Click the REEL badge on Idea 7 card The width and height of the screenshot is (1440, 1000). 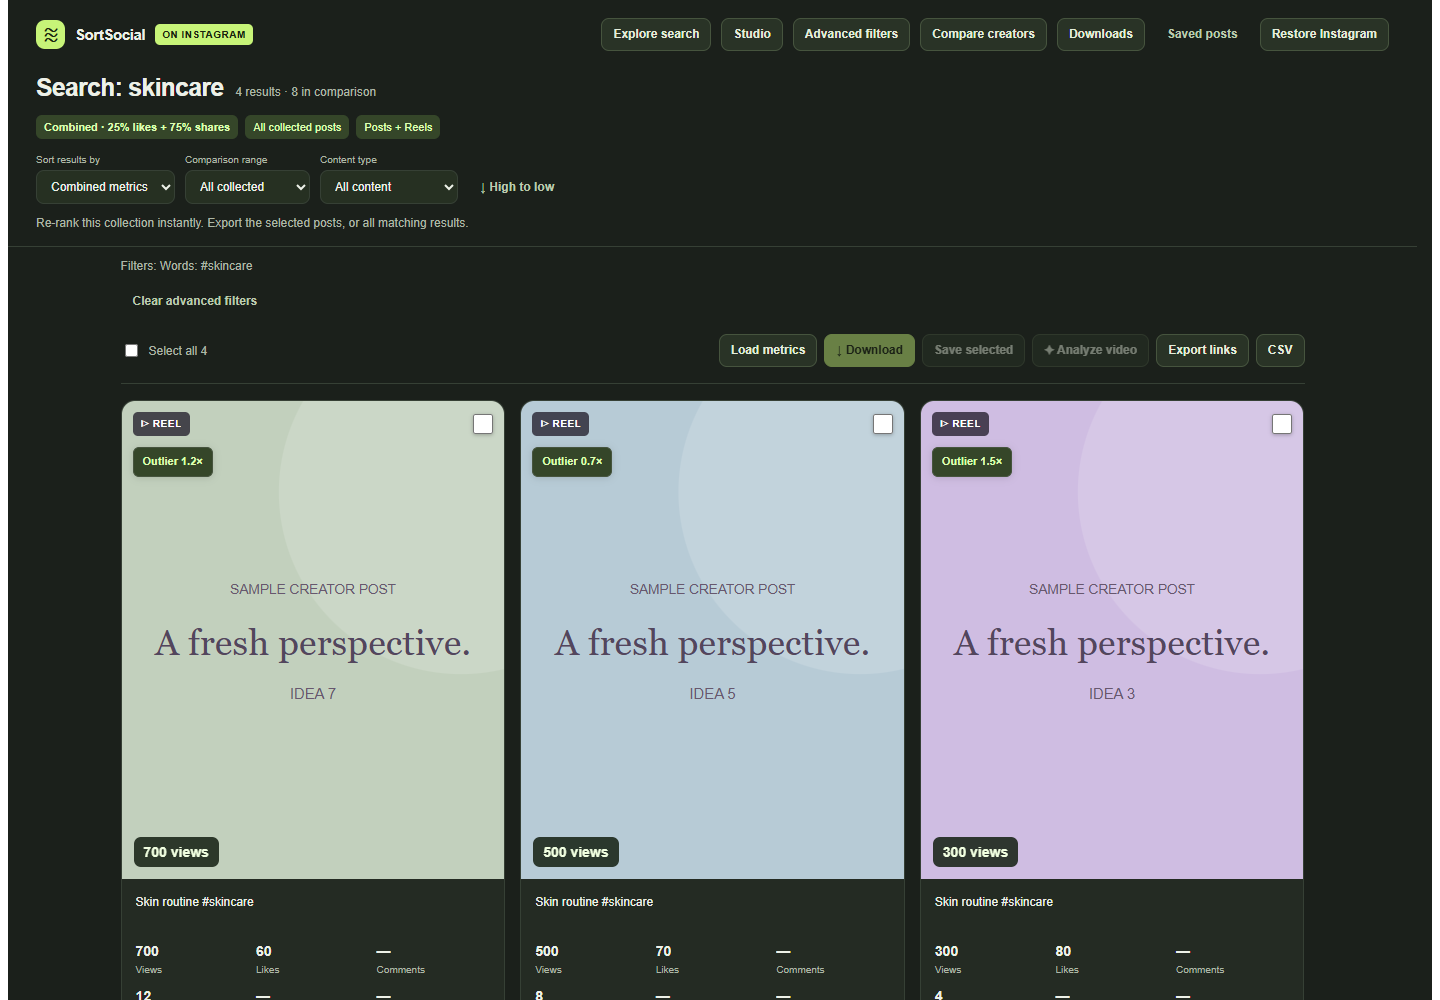click(x=161, y=424)
